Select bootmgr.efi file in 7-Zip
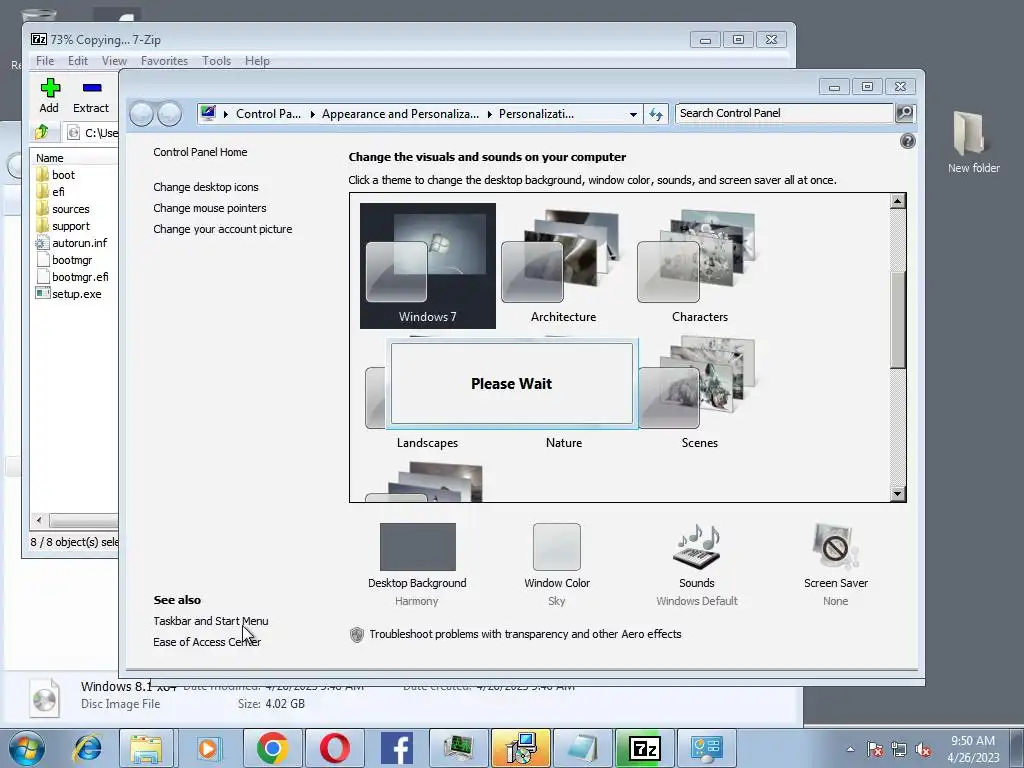Image resolution: width=1024 pixels, height=768 pixels. pos(72,277)
